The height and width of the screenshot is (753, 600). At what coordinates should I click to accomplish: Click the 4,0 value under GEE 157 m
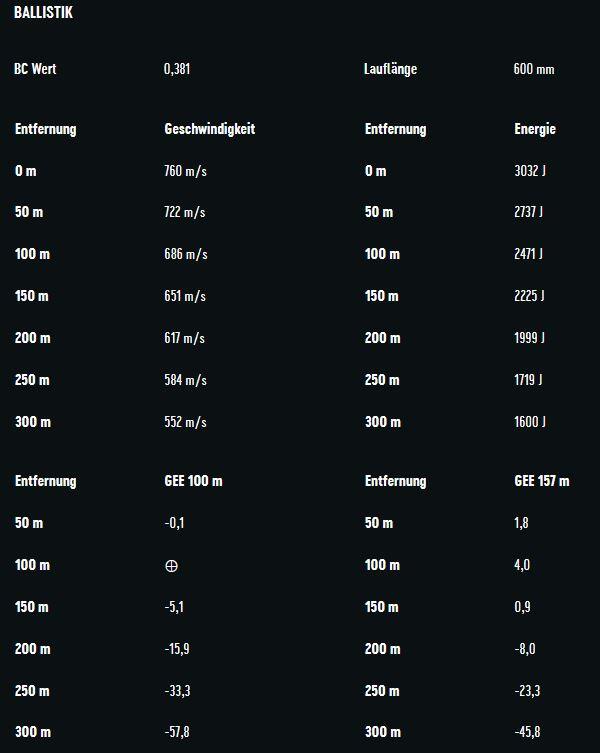(x=522, y=565)
